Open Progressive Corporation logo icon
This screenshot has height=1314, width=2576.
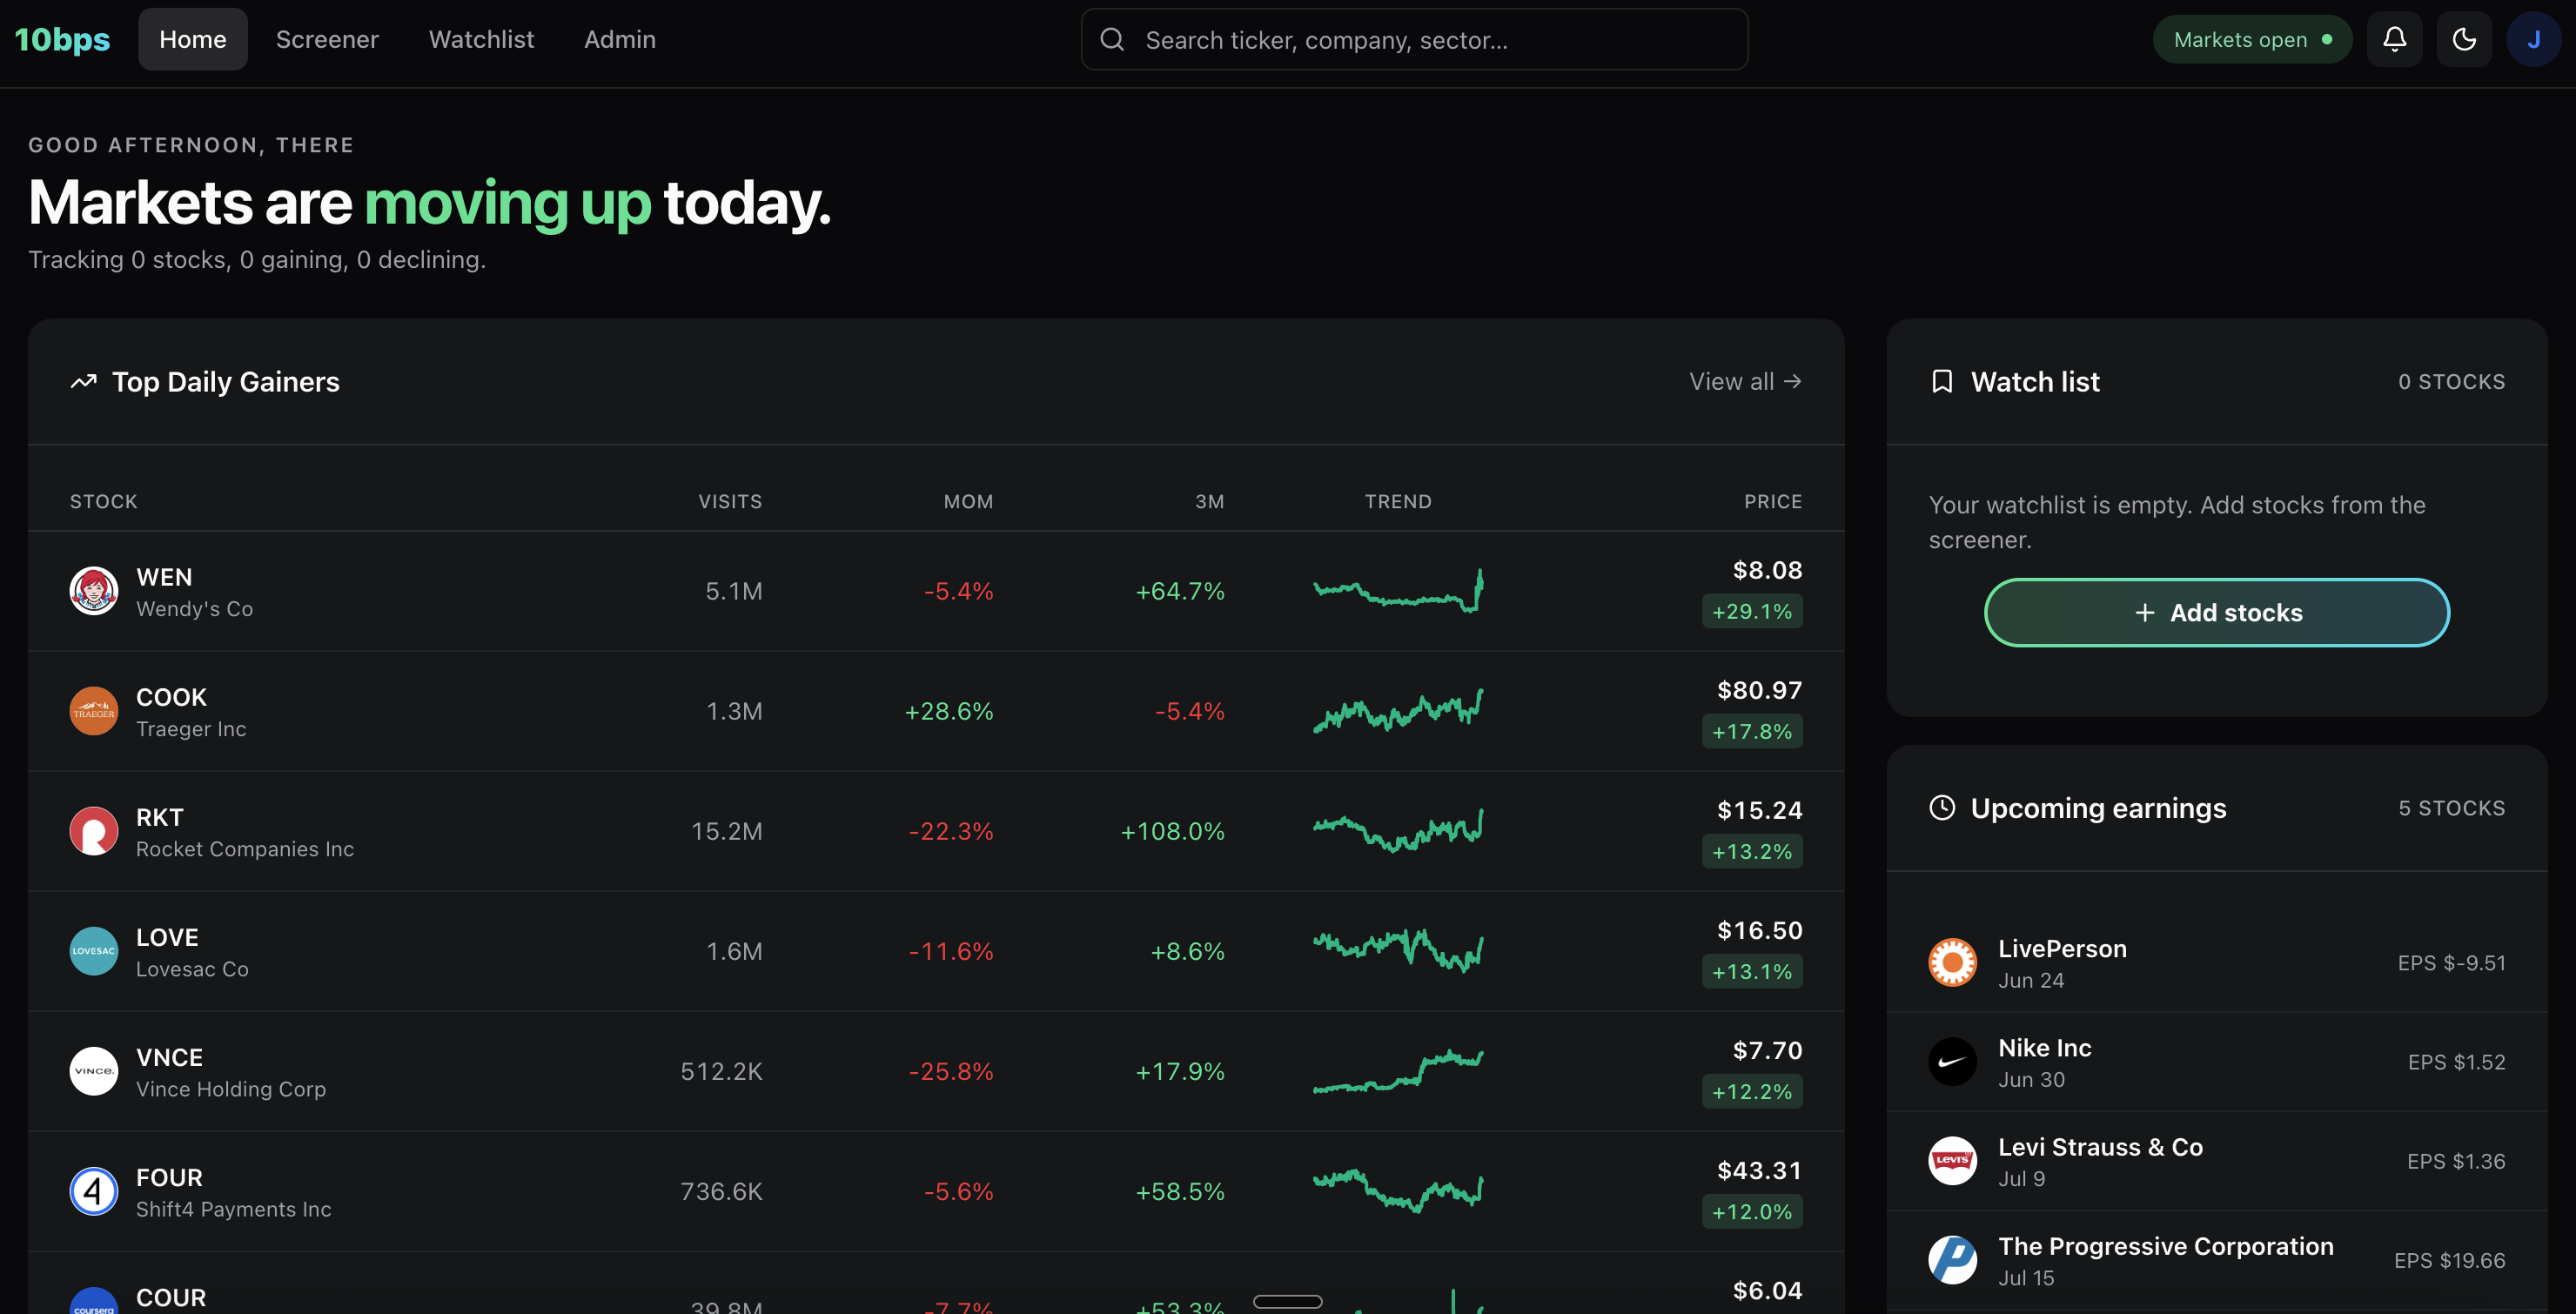[x=1952, y=1259]
